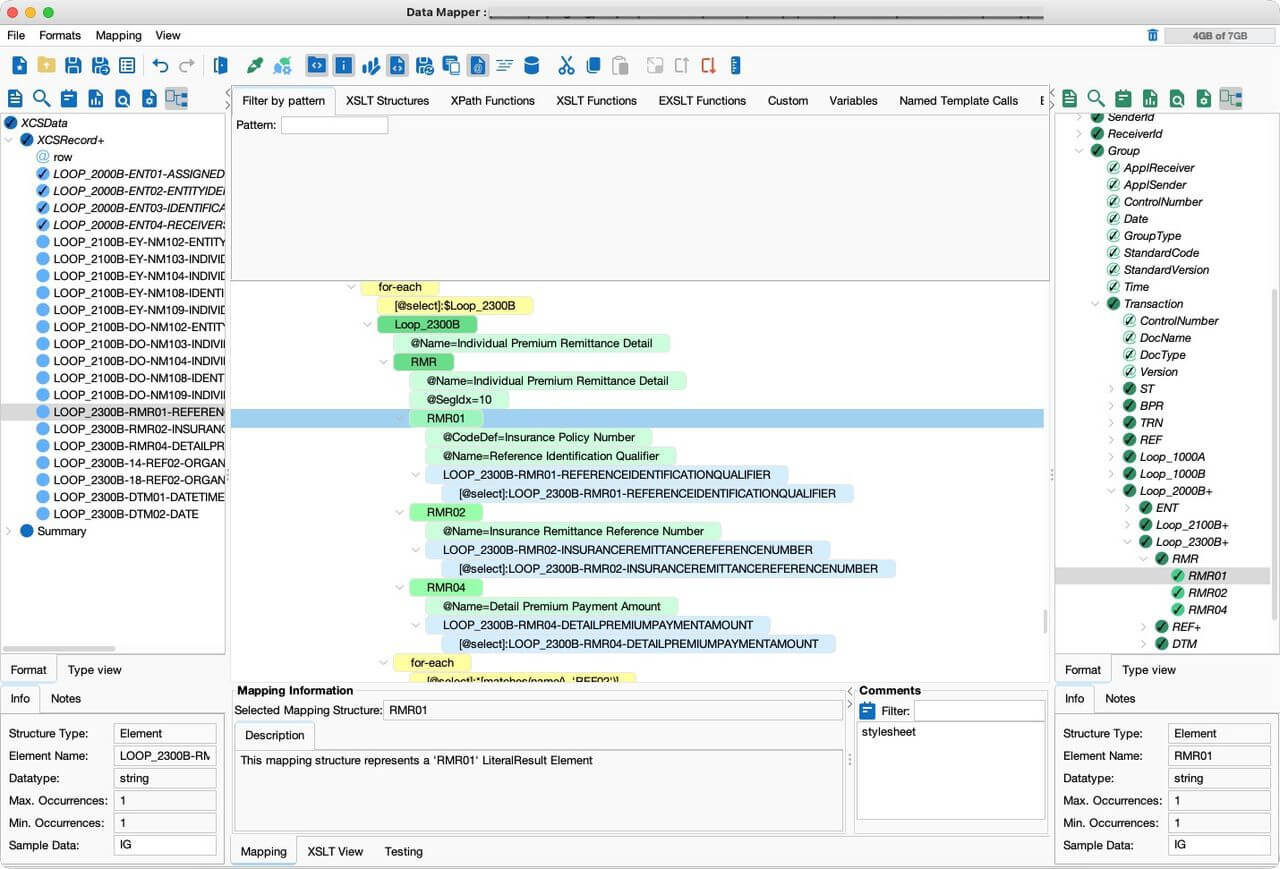Screen dimensions: 1280x869
Task: Click the Comments Filter input field
Action: (x=978, y=711)
